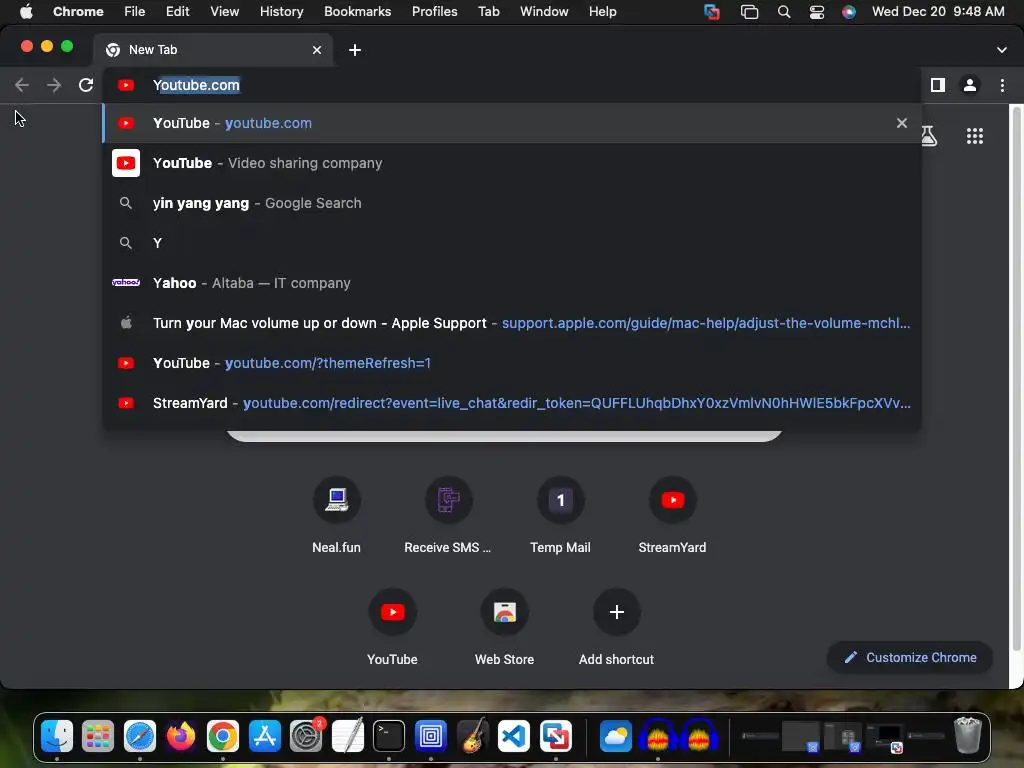
Task: Click the date and time clock
Action: [938, 12]
